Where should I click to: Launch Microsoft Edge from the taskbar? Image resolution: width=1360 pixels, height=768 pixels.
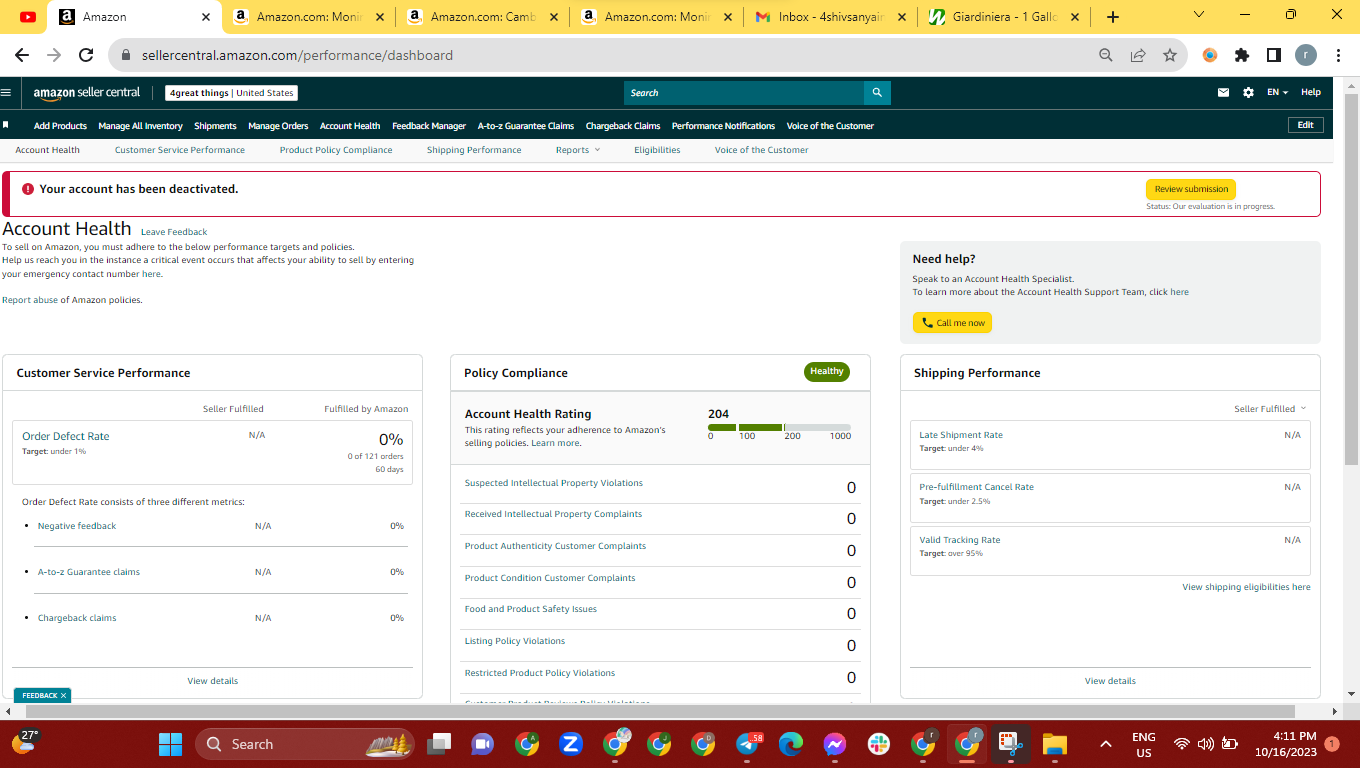tap(791, 744)
